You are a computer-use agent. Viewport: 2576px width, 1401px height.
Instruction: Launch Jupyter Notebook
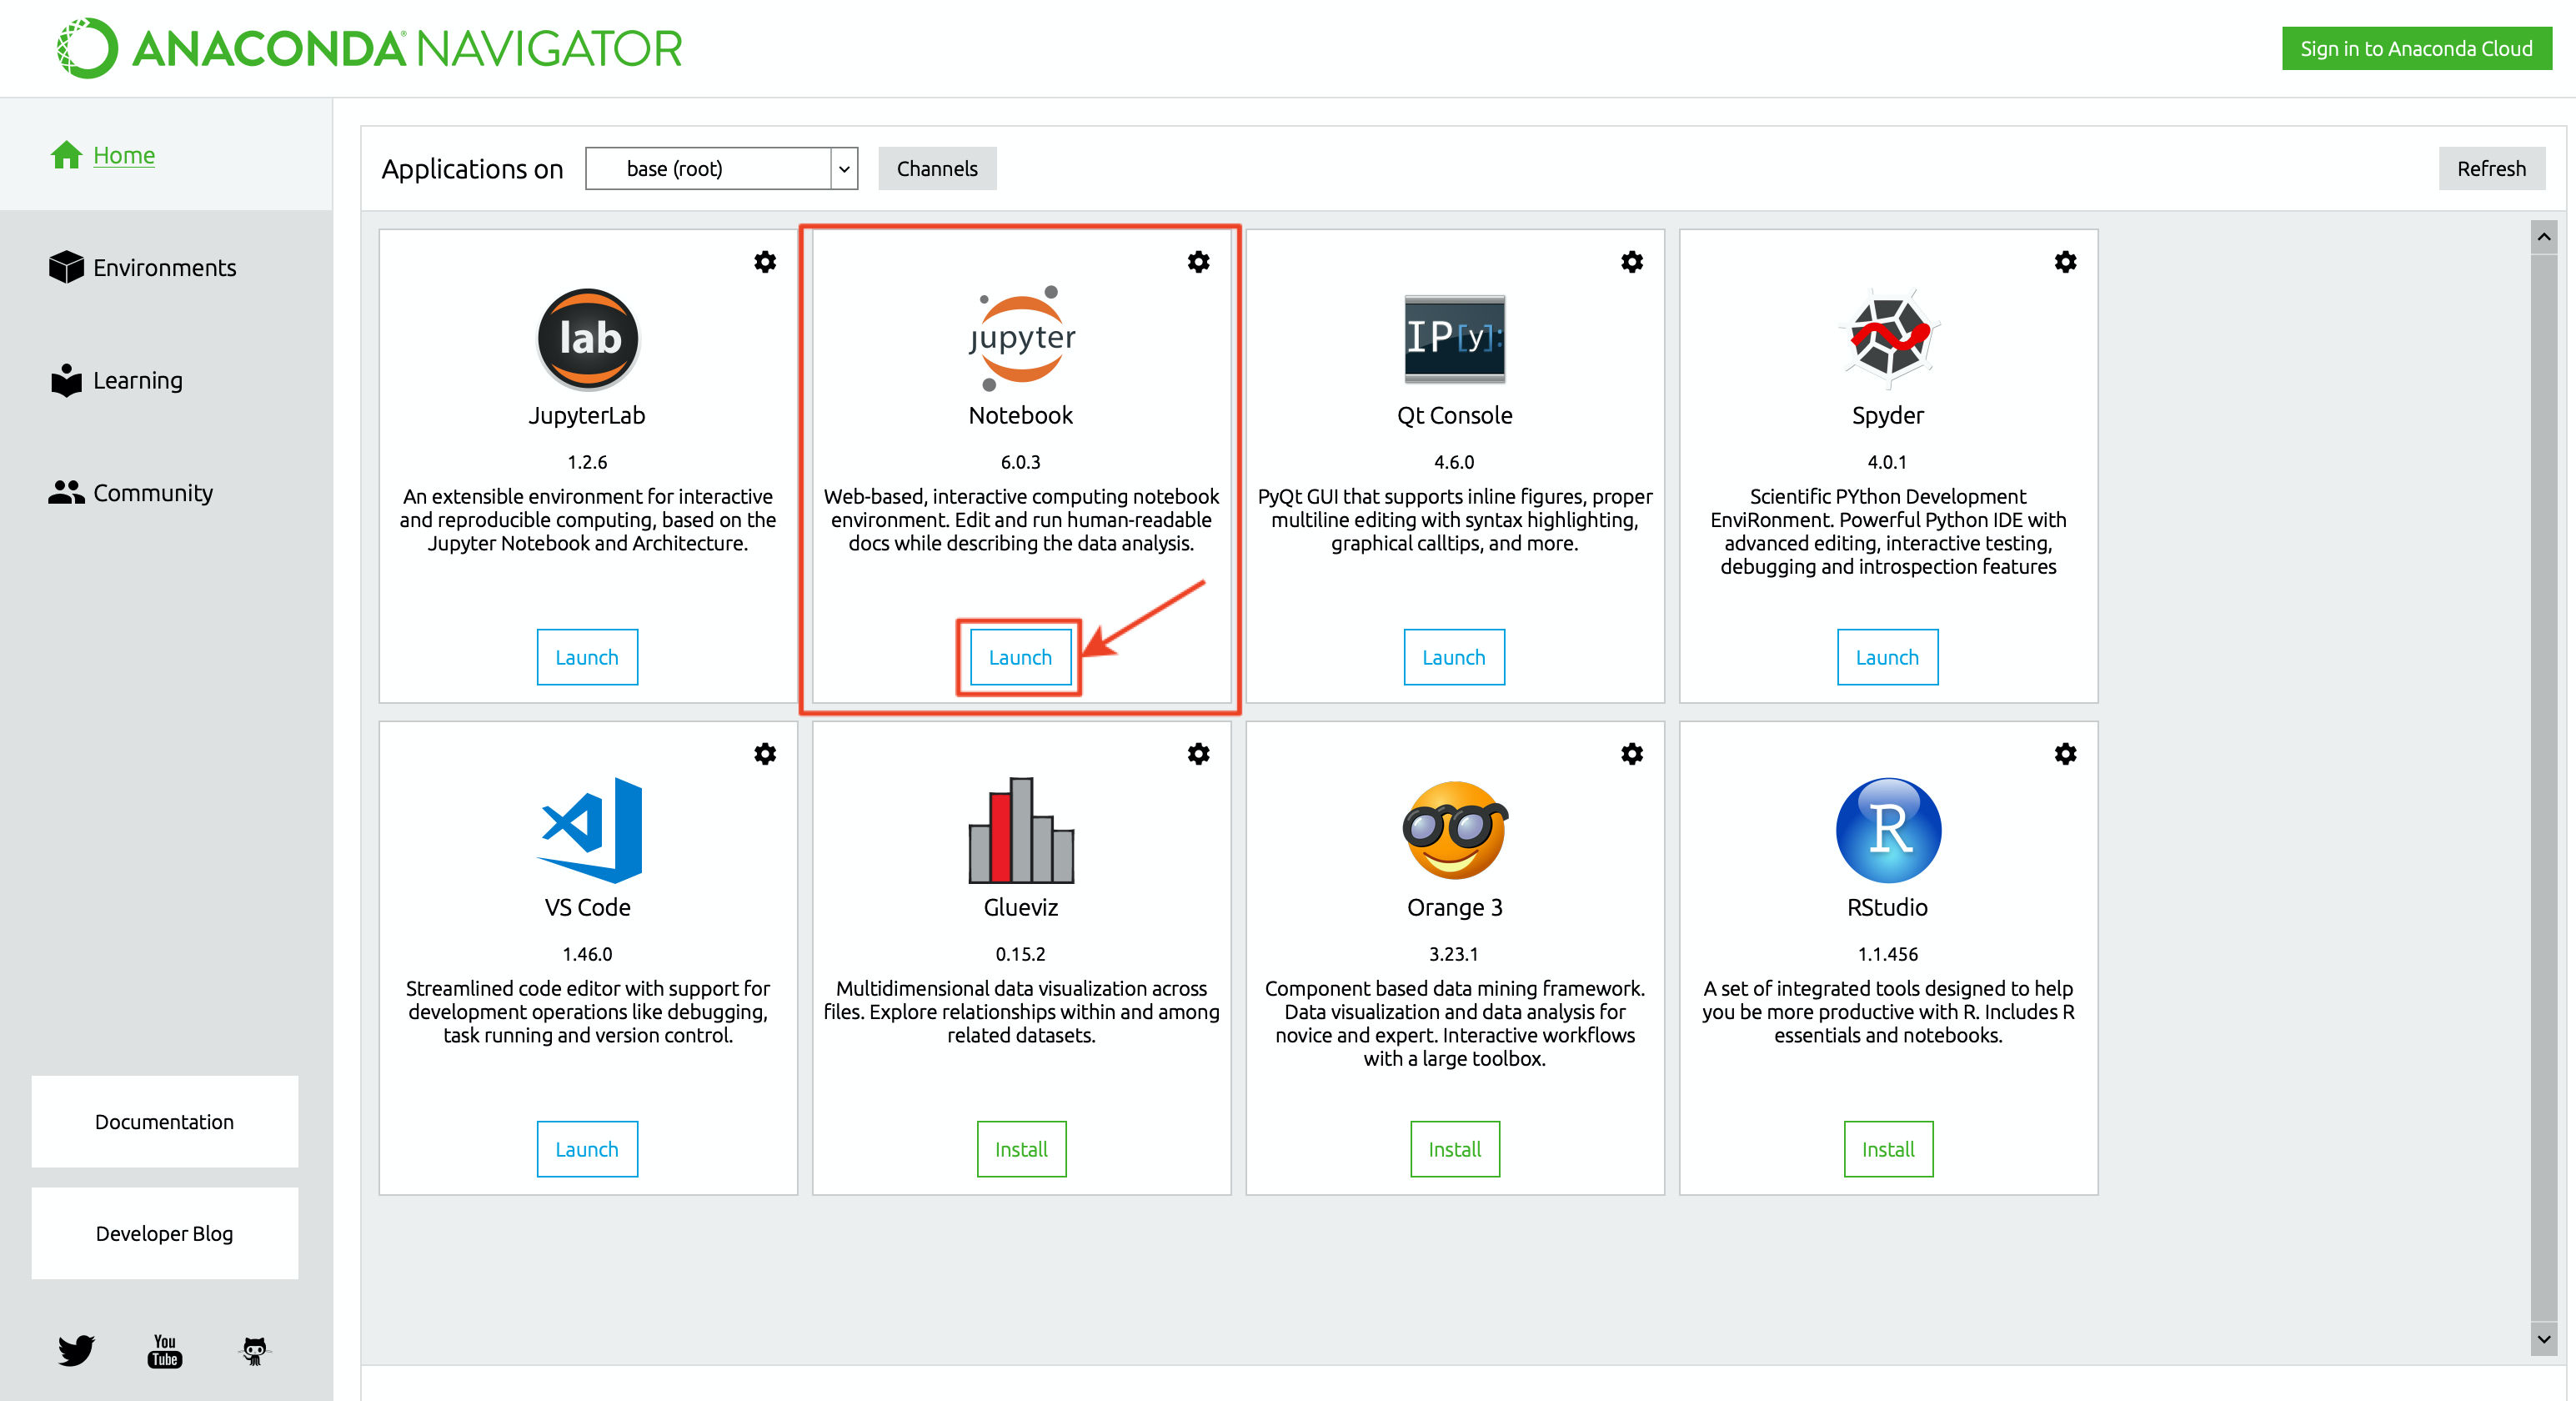[1020, 657]
